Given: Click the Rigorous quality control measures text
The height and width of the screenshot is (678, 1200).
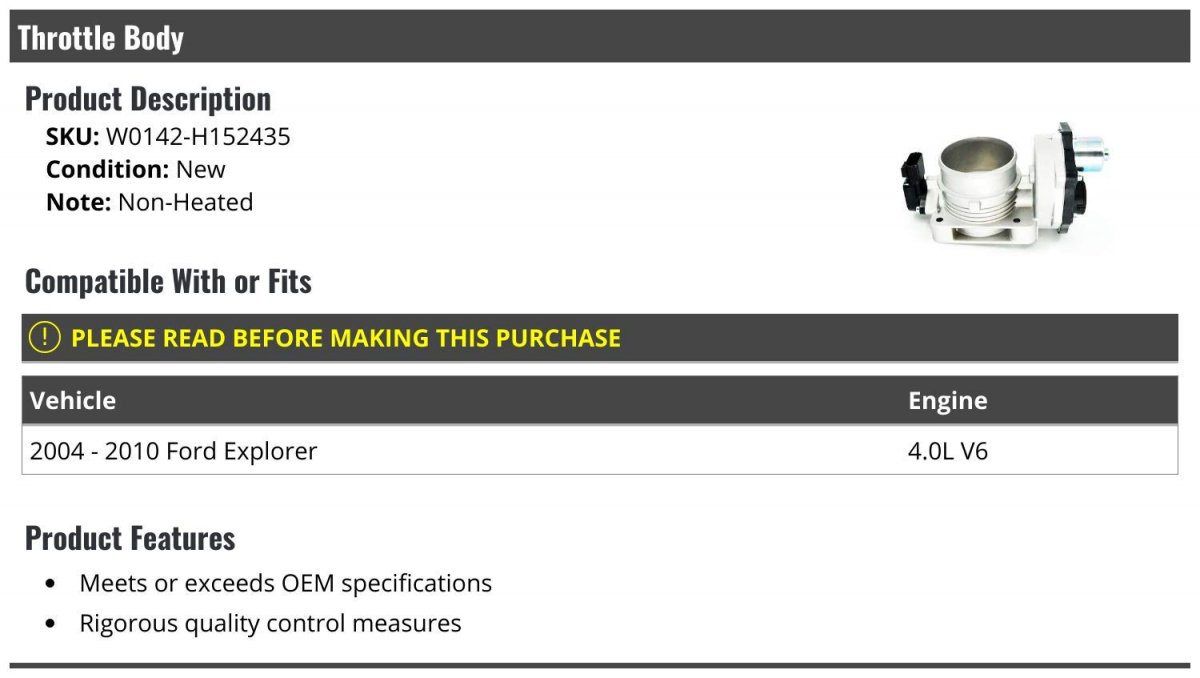Looking at the screenshot, I should pyautogui.click(x=270, y=624).
